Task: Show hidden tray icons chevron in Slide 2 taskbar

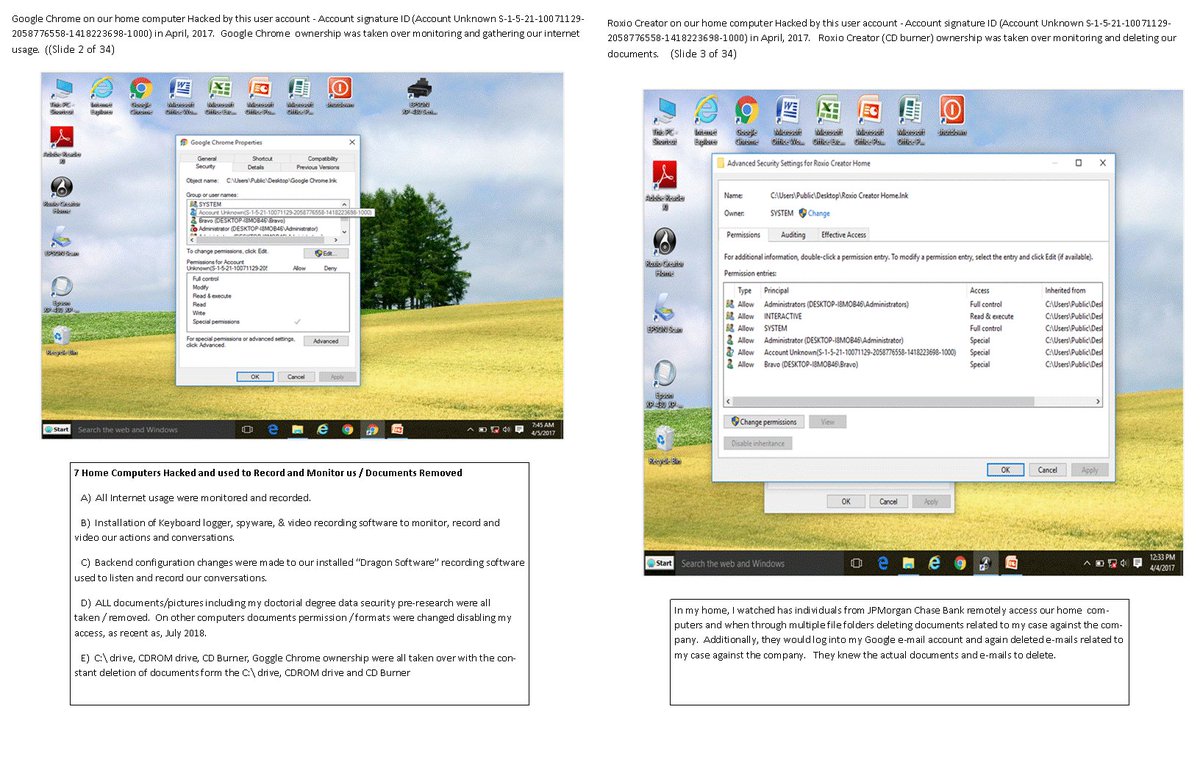Action: 470,429
